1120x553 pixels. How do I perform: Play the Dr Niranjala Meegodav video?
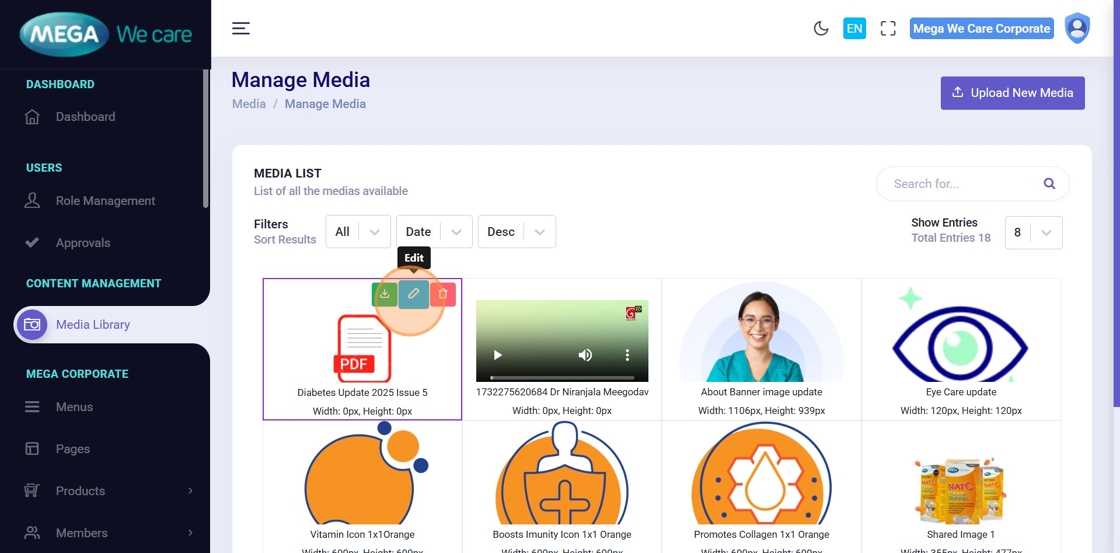tap(498, 355)
